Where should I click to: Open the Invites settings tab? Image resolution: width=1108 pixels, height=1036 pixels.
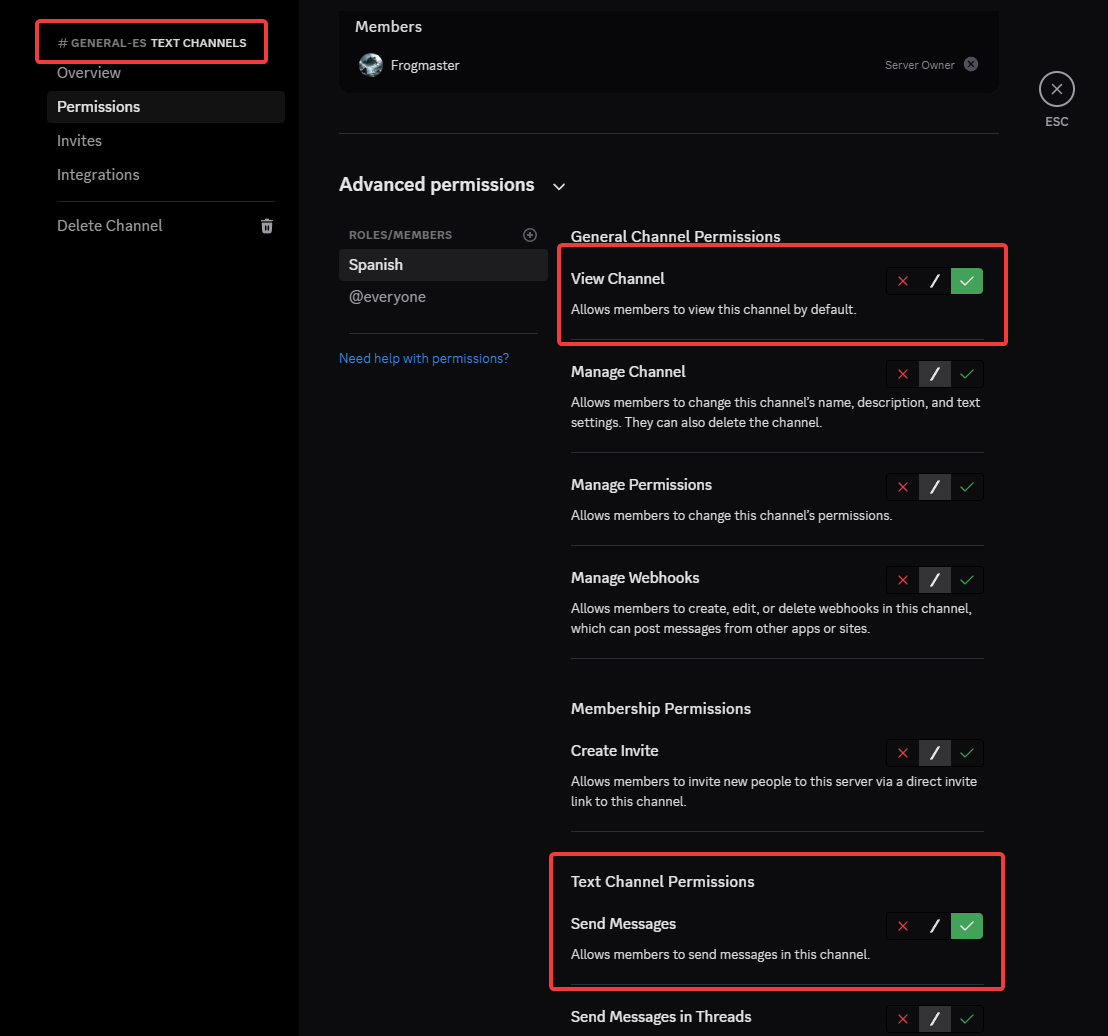[x=79, y=141]
